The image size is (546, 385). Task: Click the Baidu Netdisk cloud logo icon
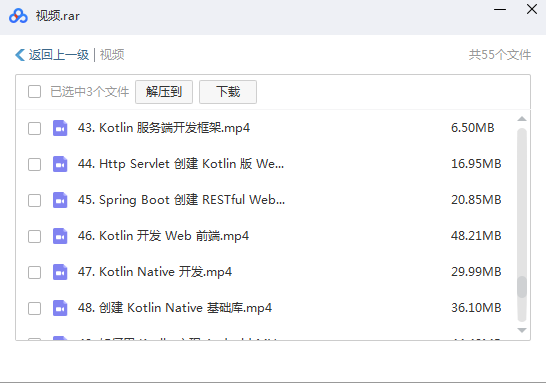[x=18, y=16]
